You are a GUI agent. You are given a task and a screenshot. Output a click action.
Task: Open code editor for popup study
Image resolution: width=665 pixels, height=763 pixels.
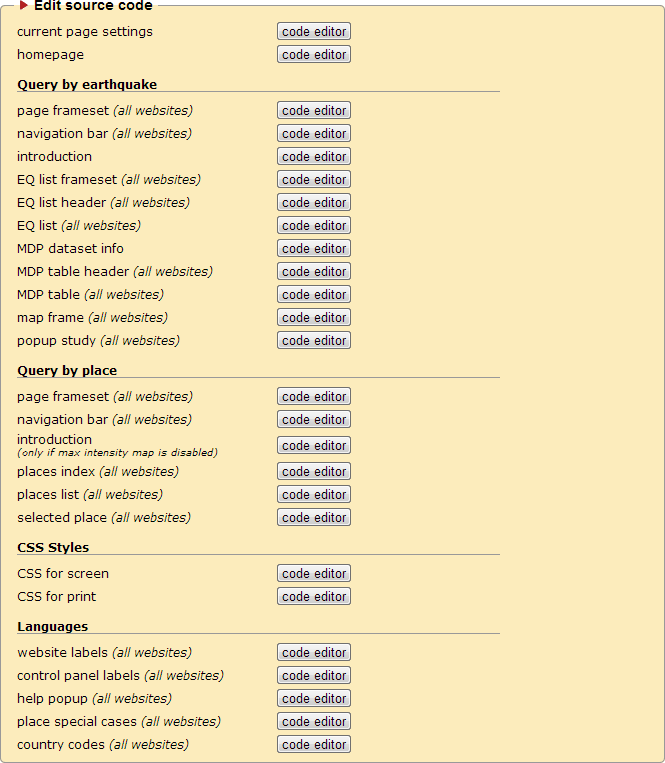click(x=314, y=341)
